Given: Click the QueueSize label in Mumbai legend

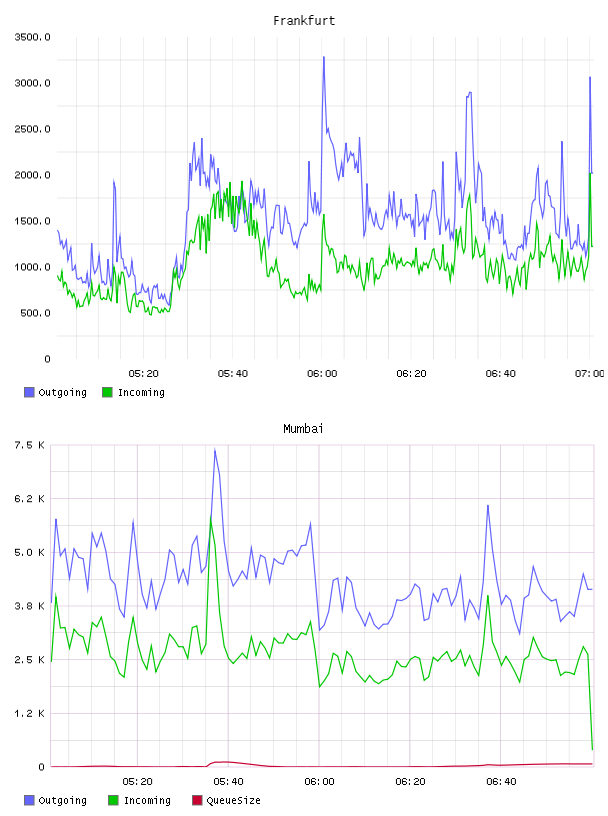Looking at the screenshot, I should coord(234,800).
